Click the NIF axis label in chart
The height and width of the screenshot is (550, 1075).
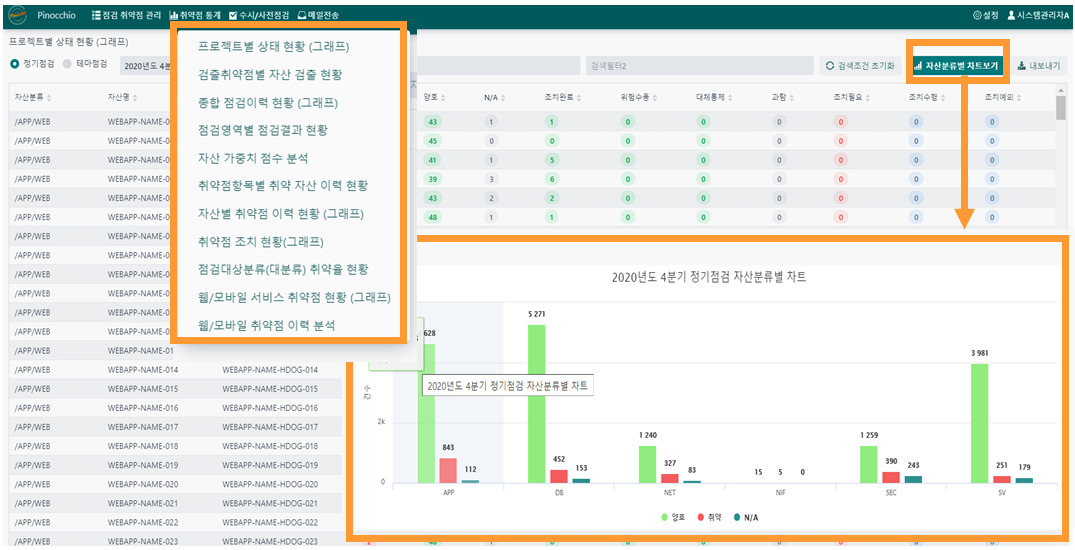click(780, 492)
